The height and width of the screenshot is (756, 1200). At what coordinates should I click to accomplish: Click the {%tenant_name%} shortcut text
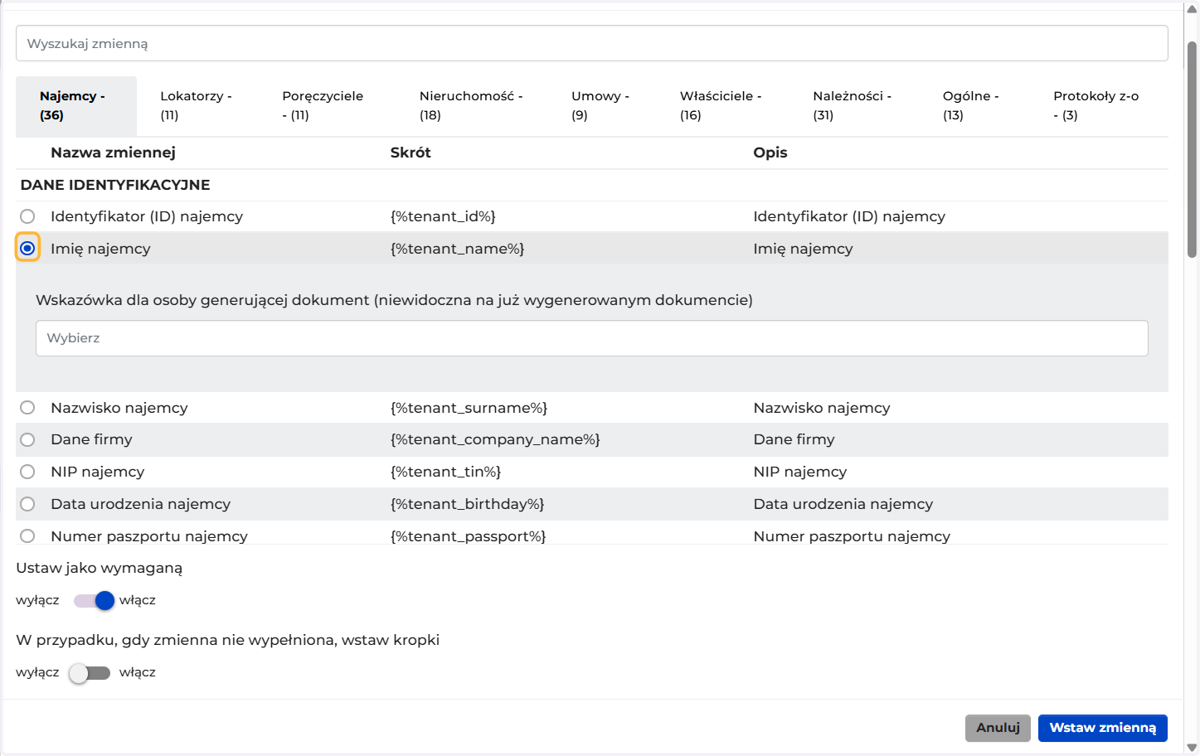457,248
